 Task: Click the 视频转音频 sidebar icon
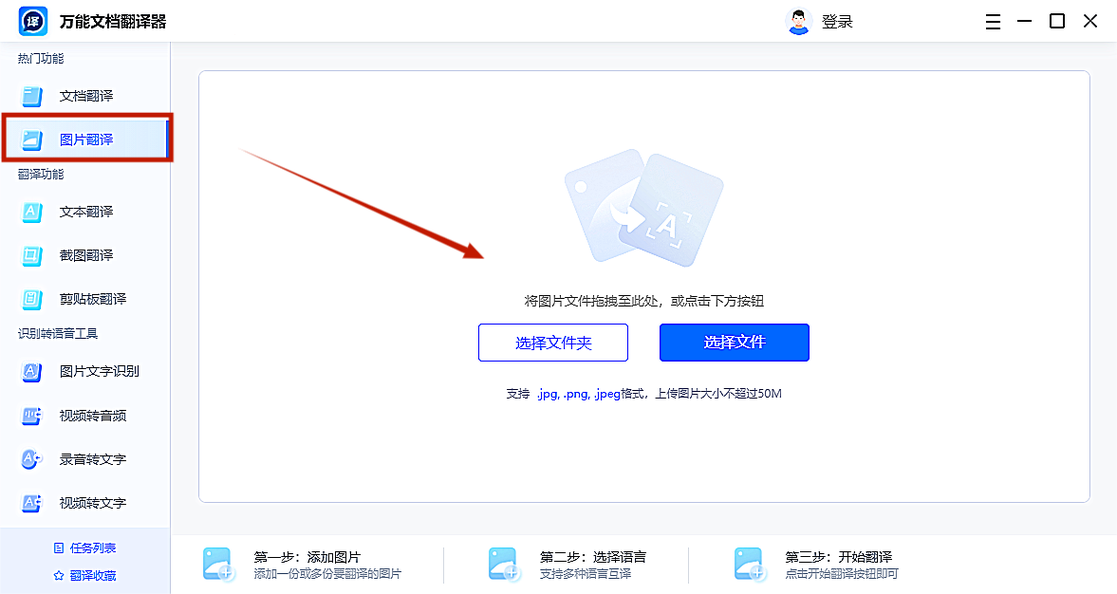pyautogui.click(x=32, y=416)
